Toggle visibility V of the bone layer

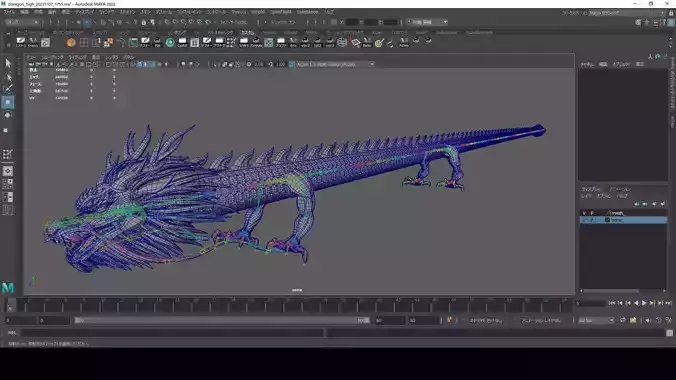point(584,220)
